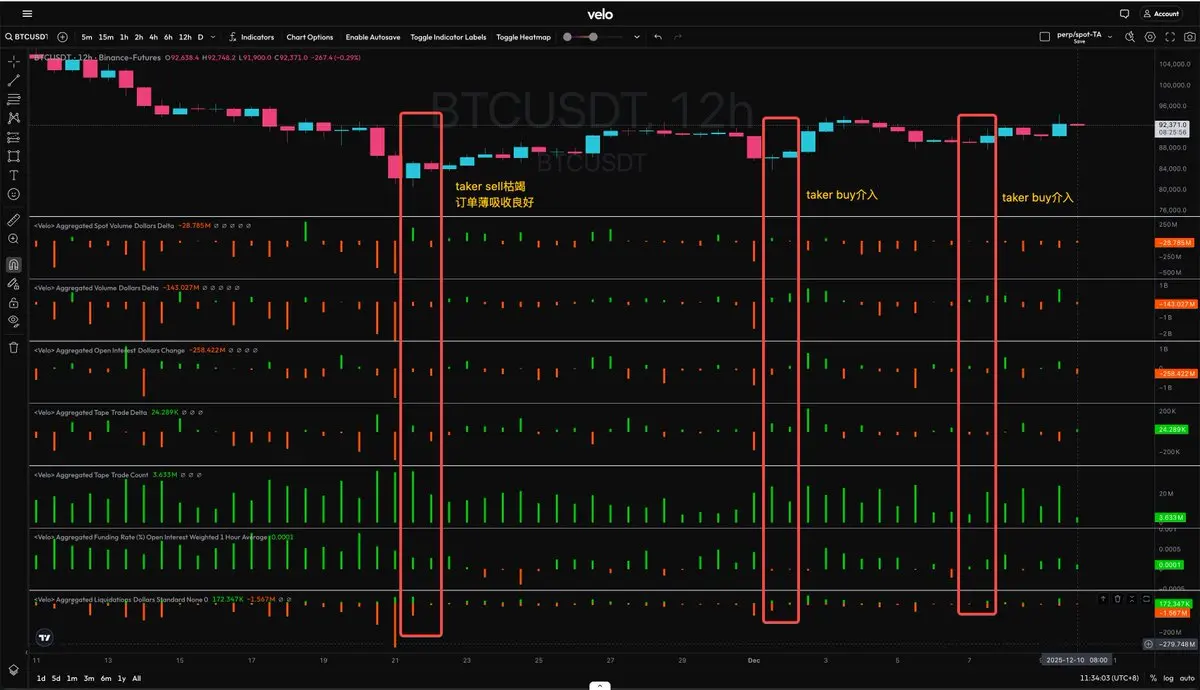The image size is (1200, 690).
Task: Click Enable Autosave
Action: [x=373, y=37]
